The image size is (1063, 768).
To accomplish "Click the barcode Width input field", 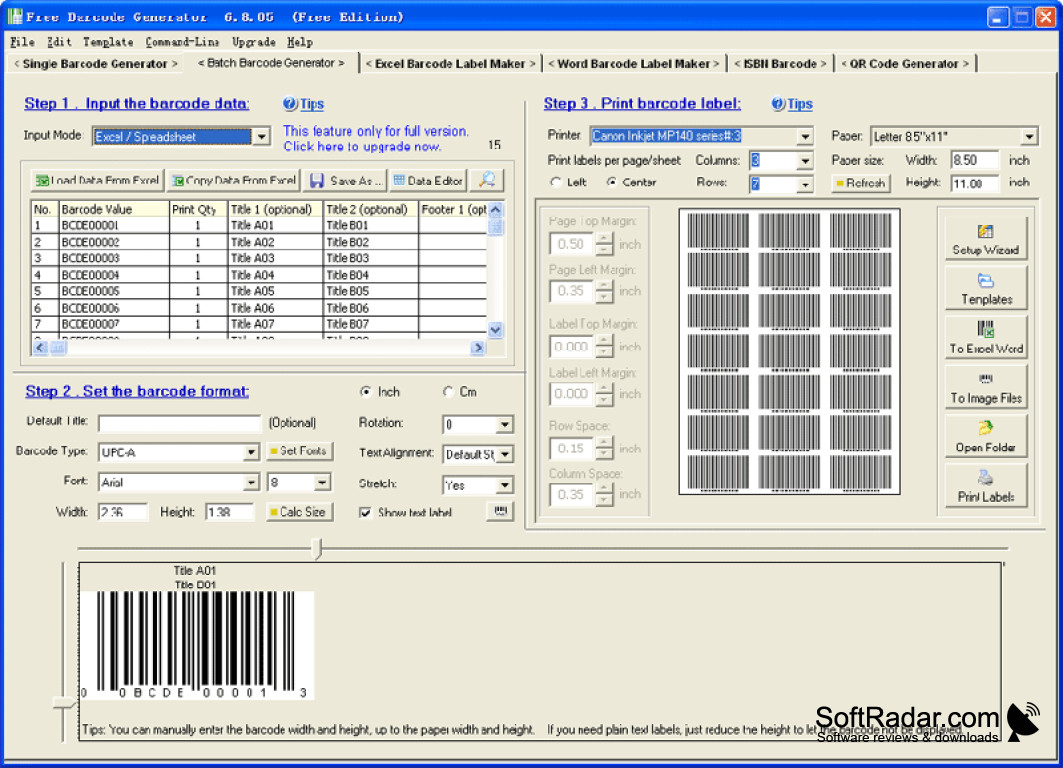I will coord(123,512).
